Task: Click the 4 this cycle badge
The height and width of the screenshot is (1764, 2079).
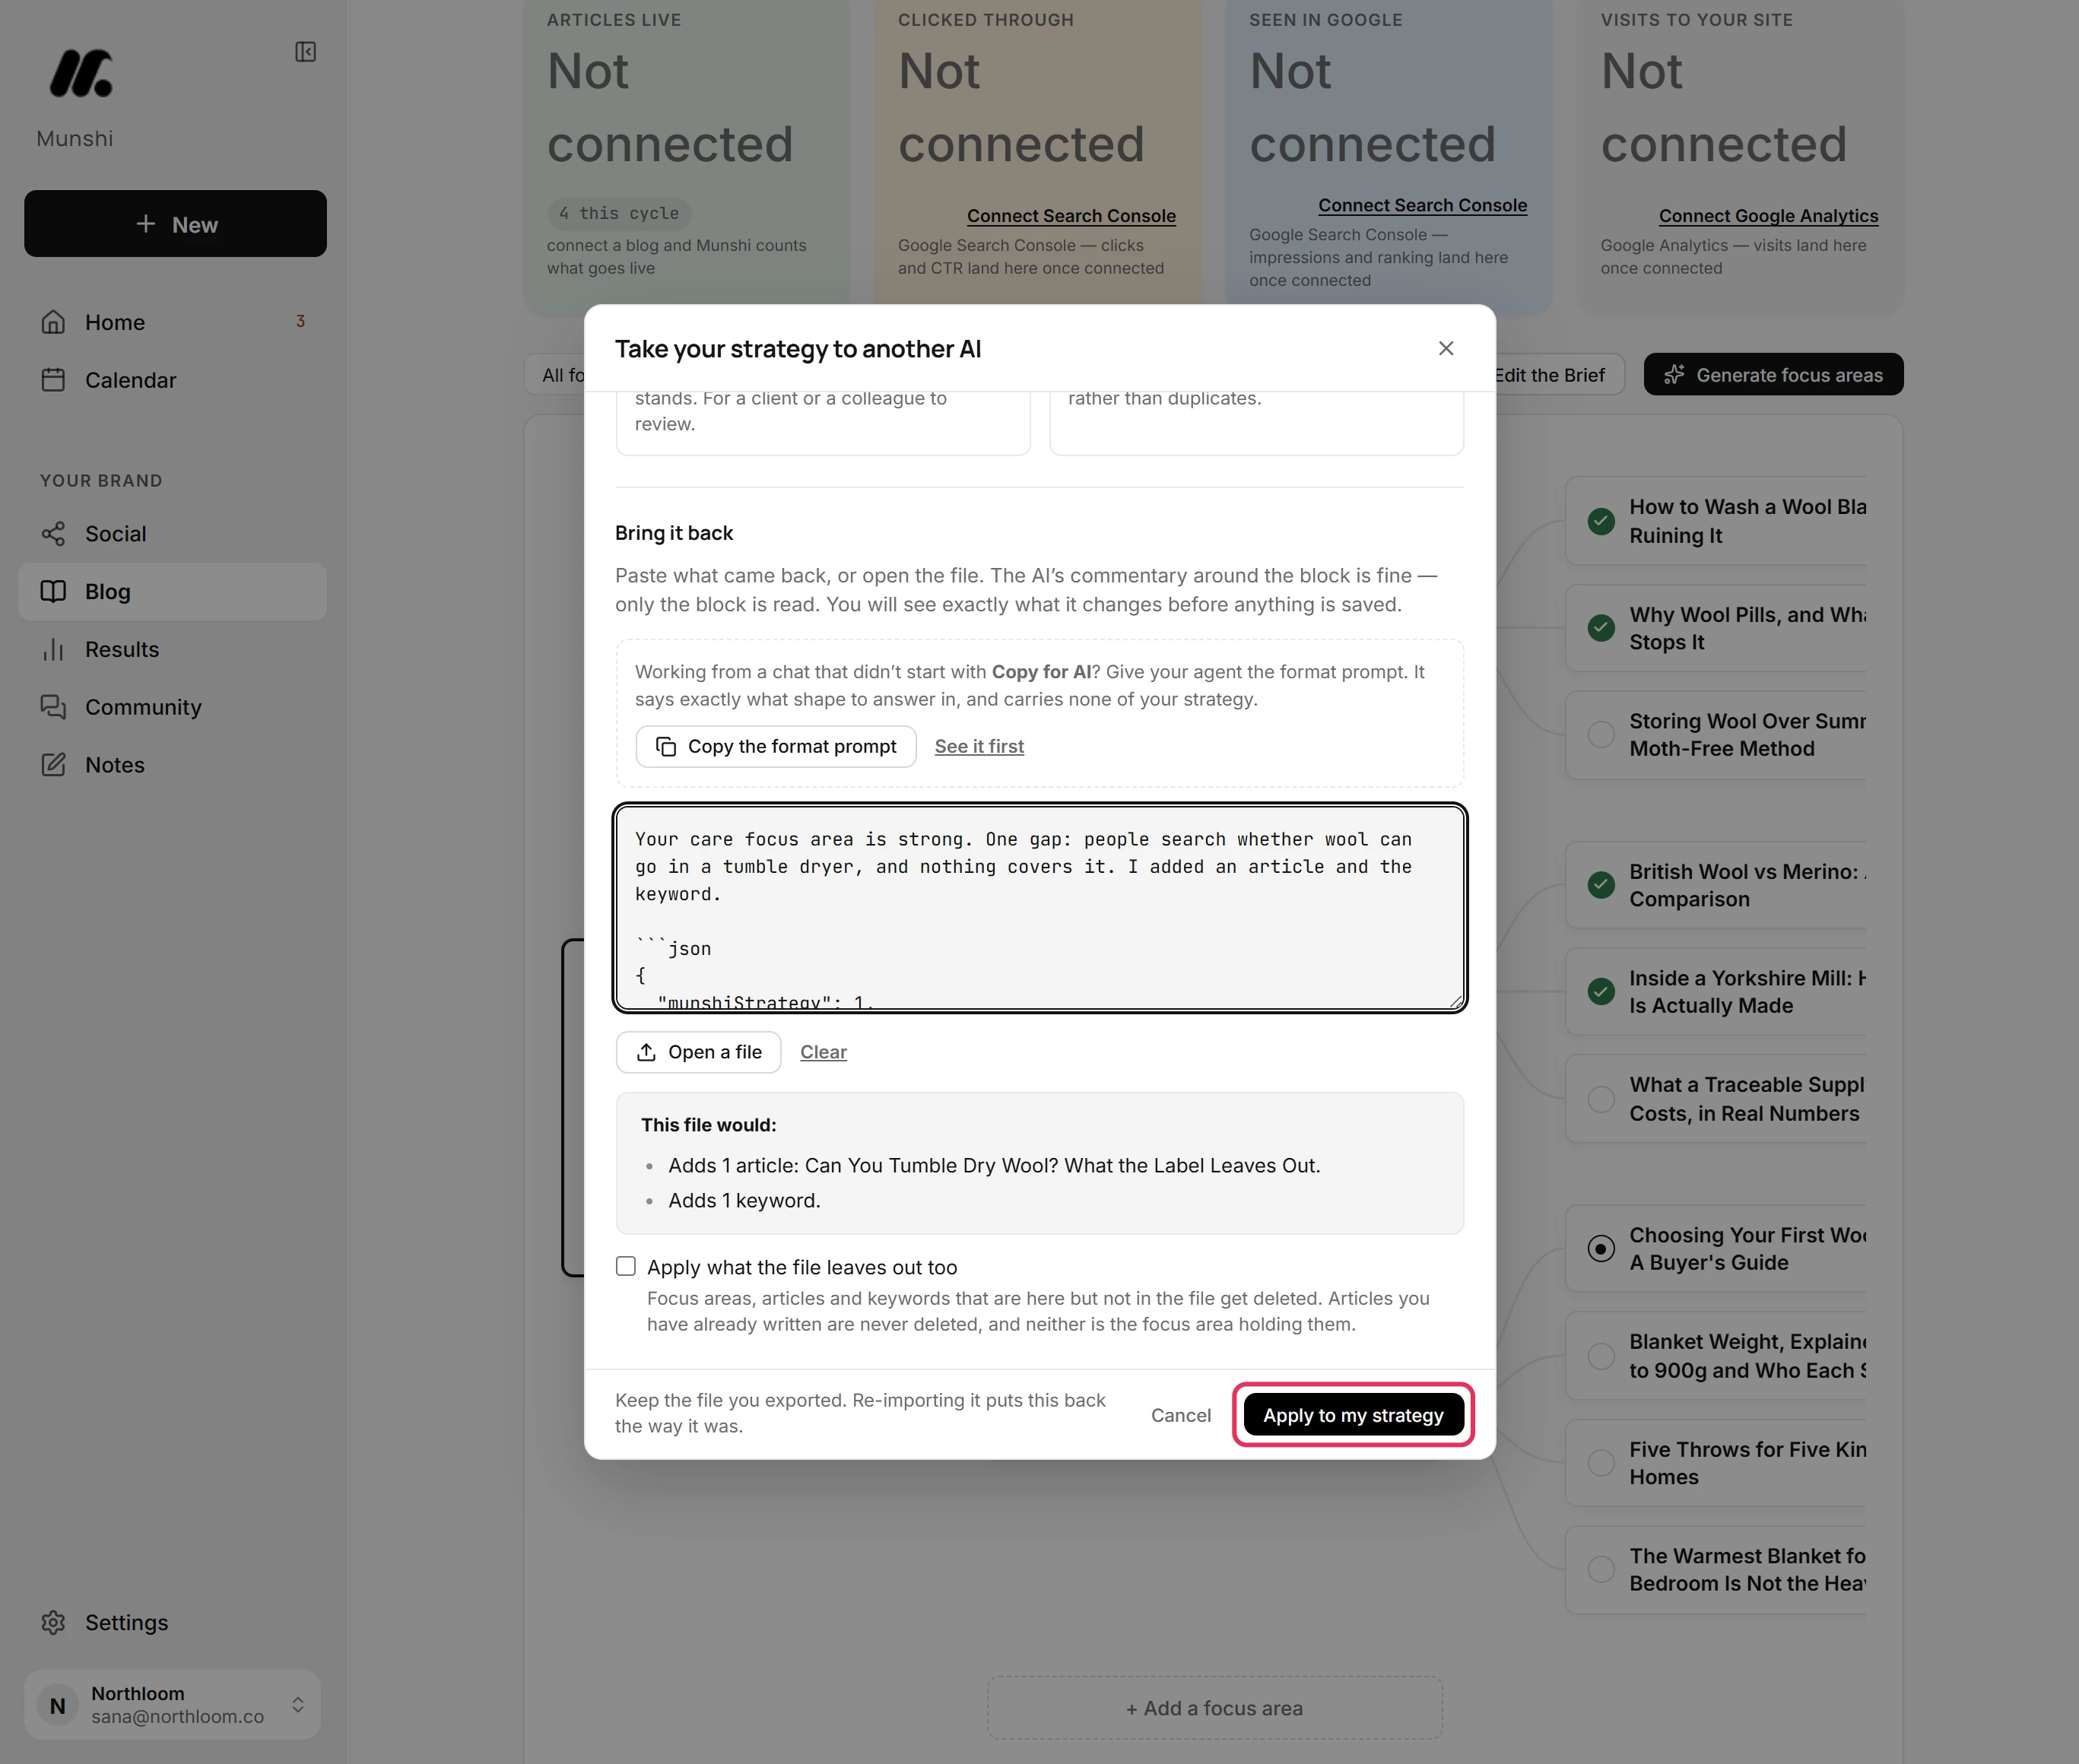Action: (x=619, y=213)
